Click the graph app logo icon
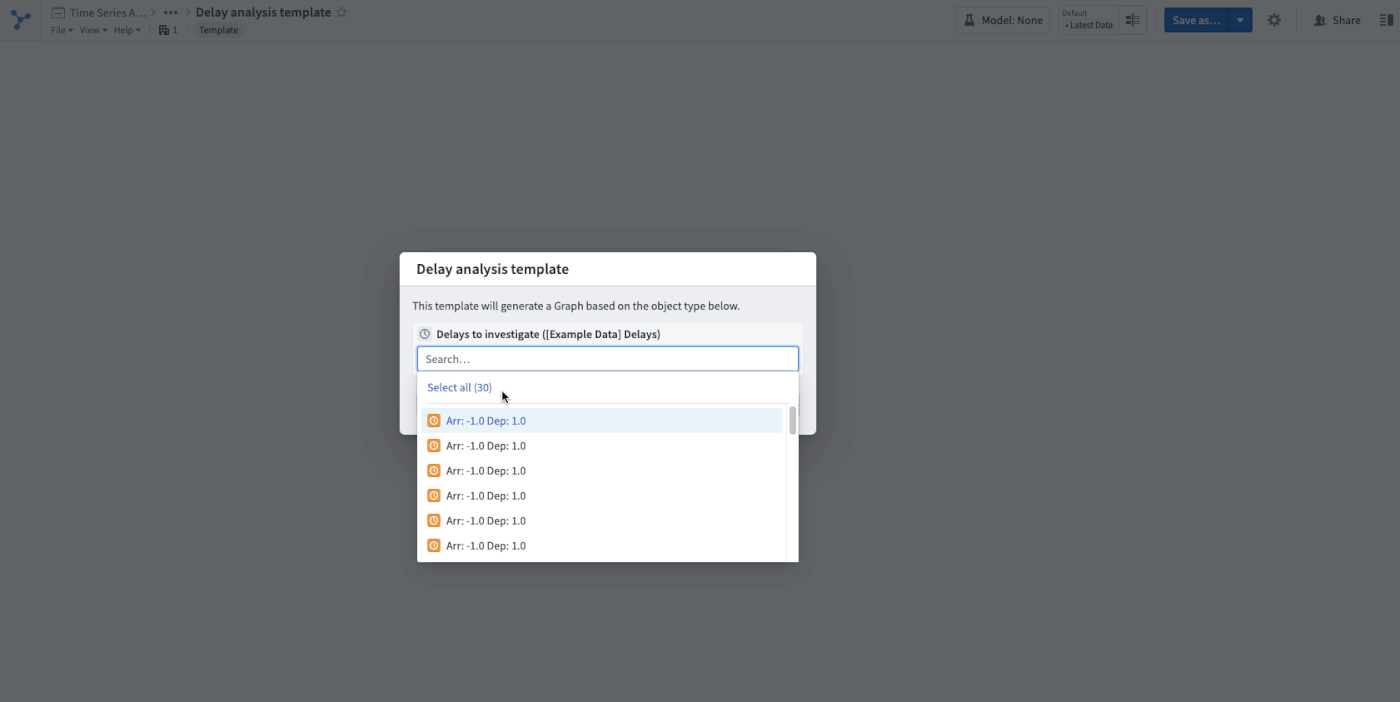 pos(20,20)
